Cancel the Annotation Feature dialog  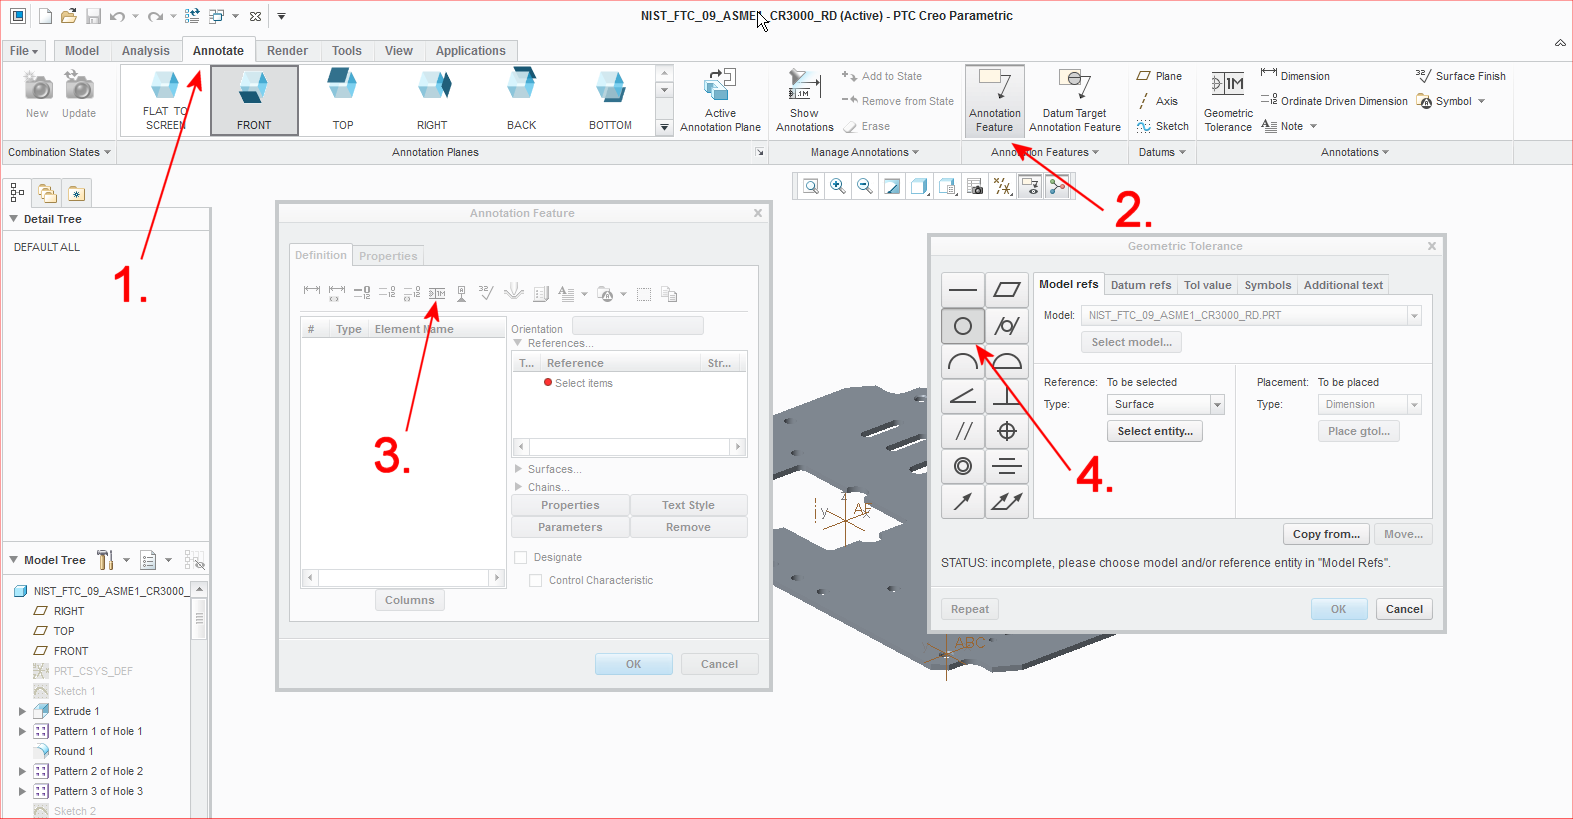(719, 664)
